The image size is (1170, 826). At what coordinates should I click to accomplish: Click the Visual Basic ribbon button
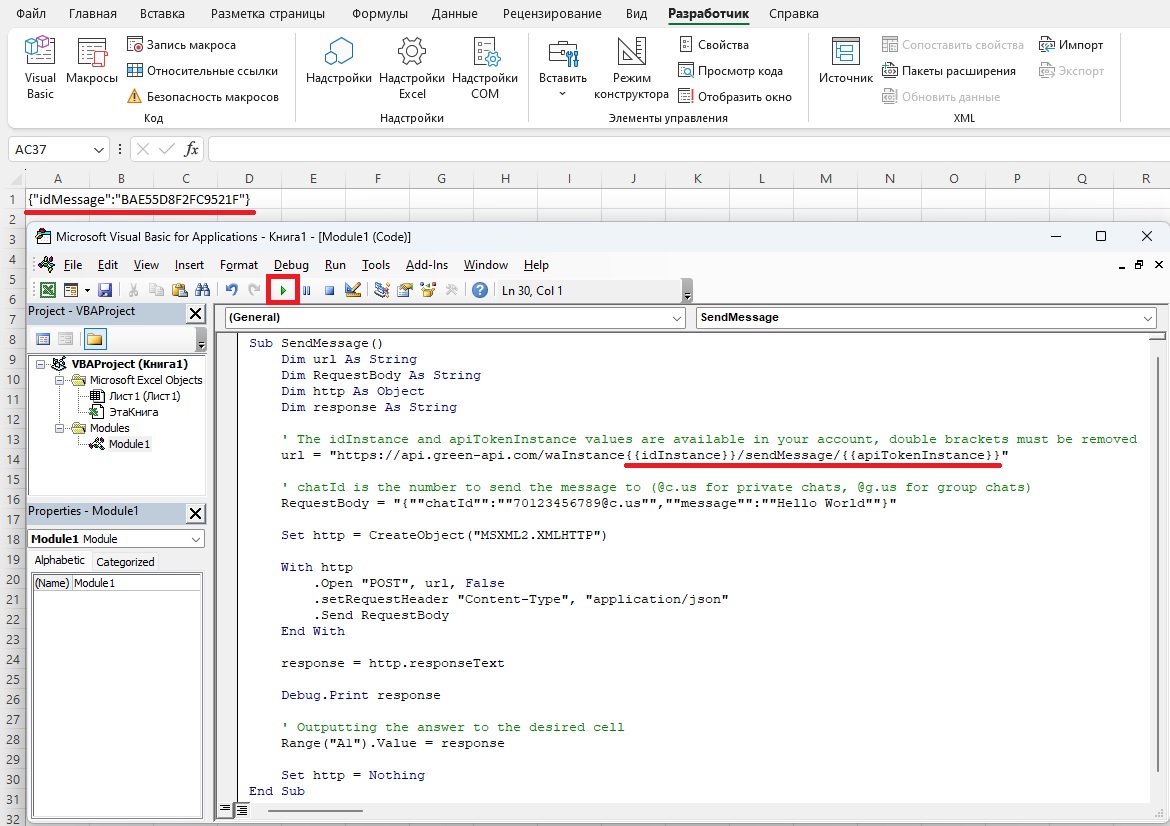point(40,68)
